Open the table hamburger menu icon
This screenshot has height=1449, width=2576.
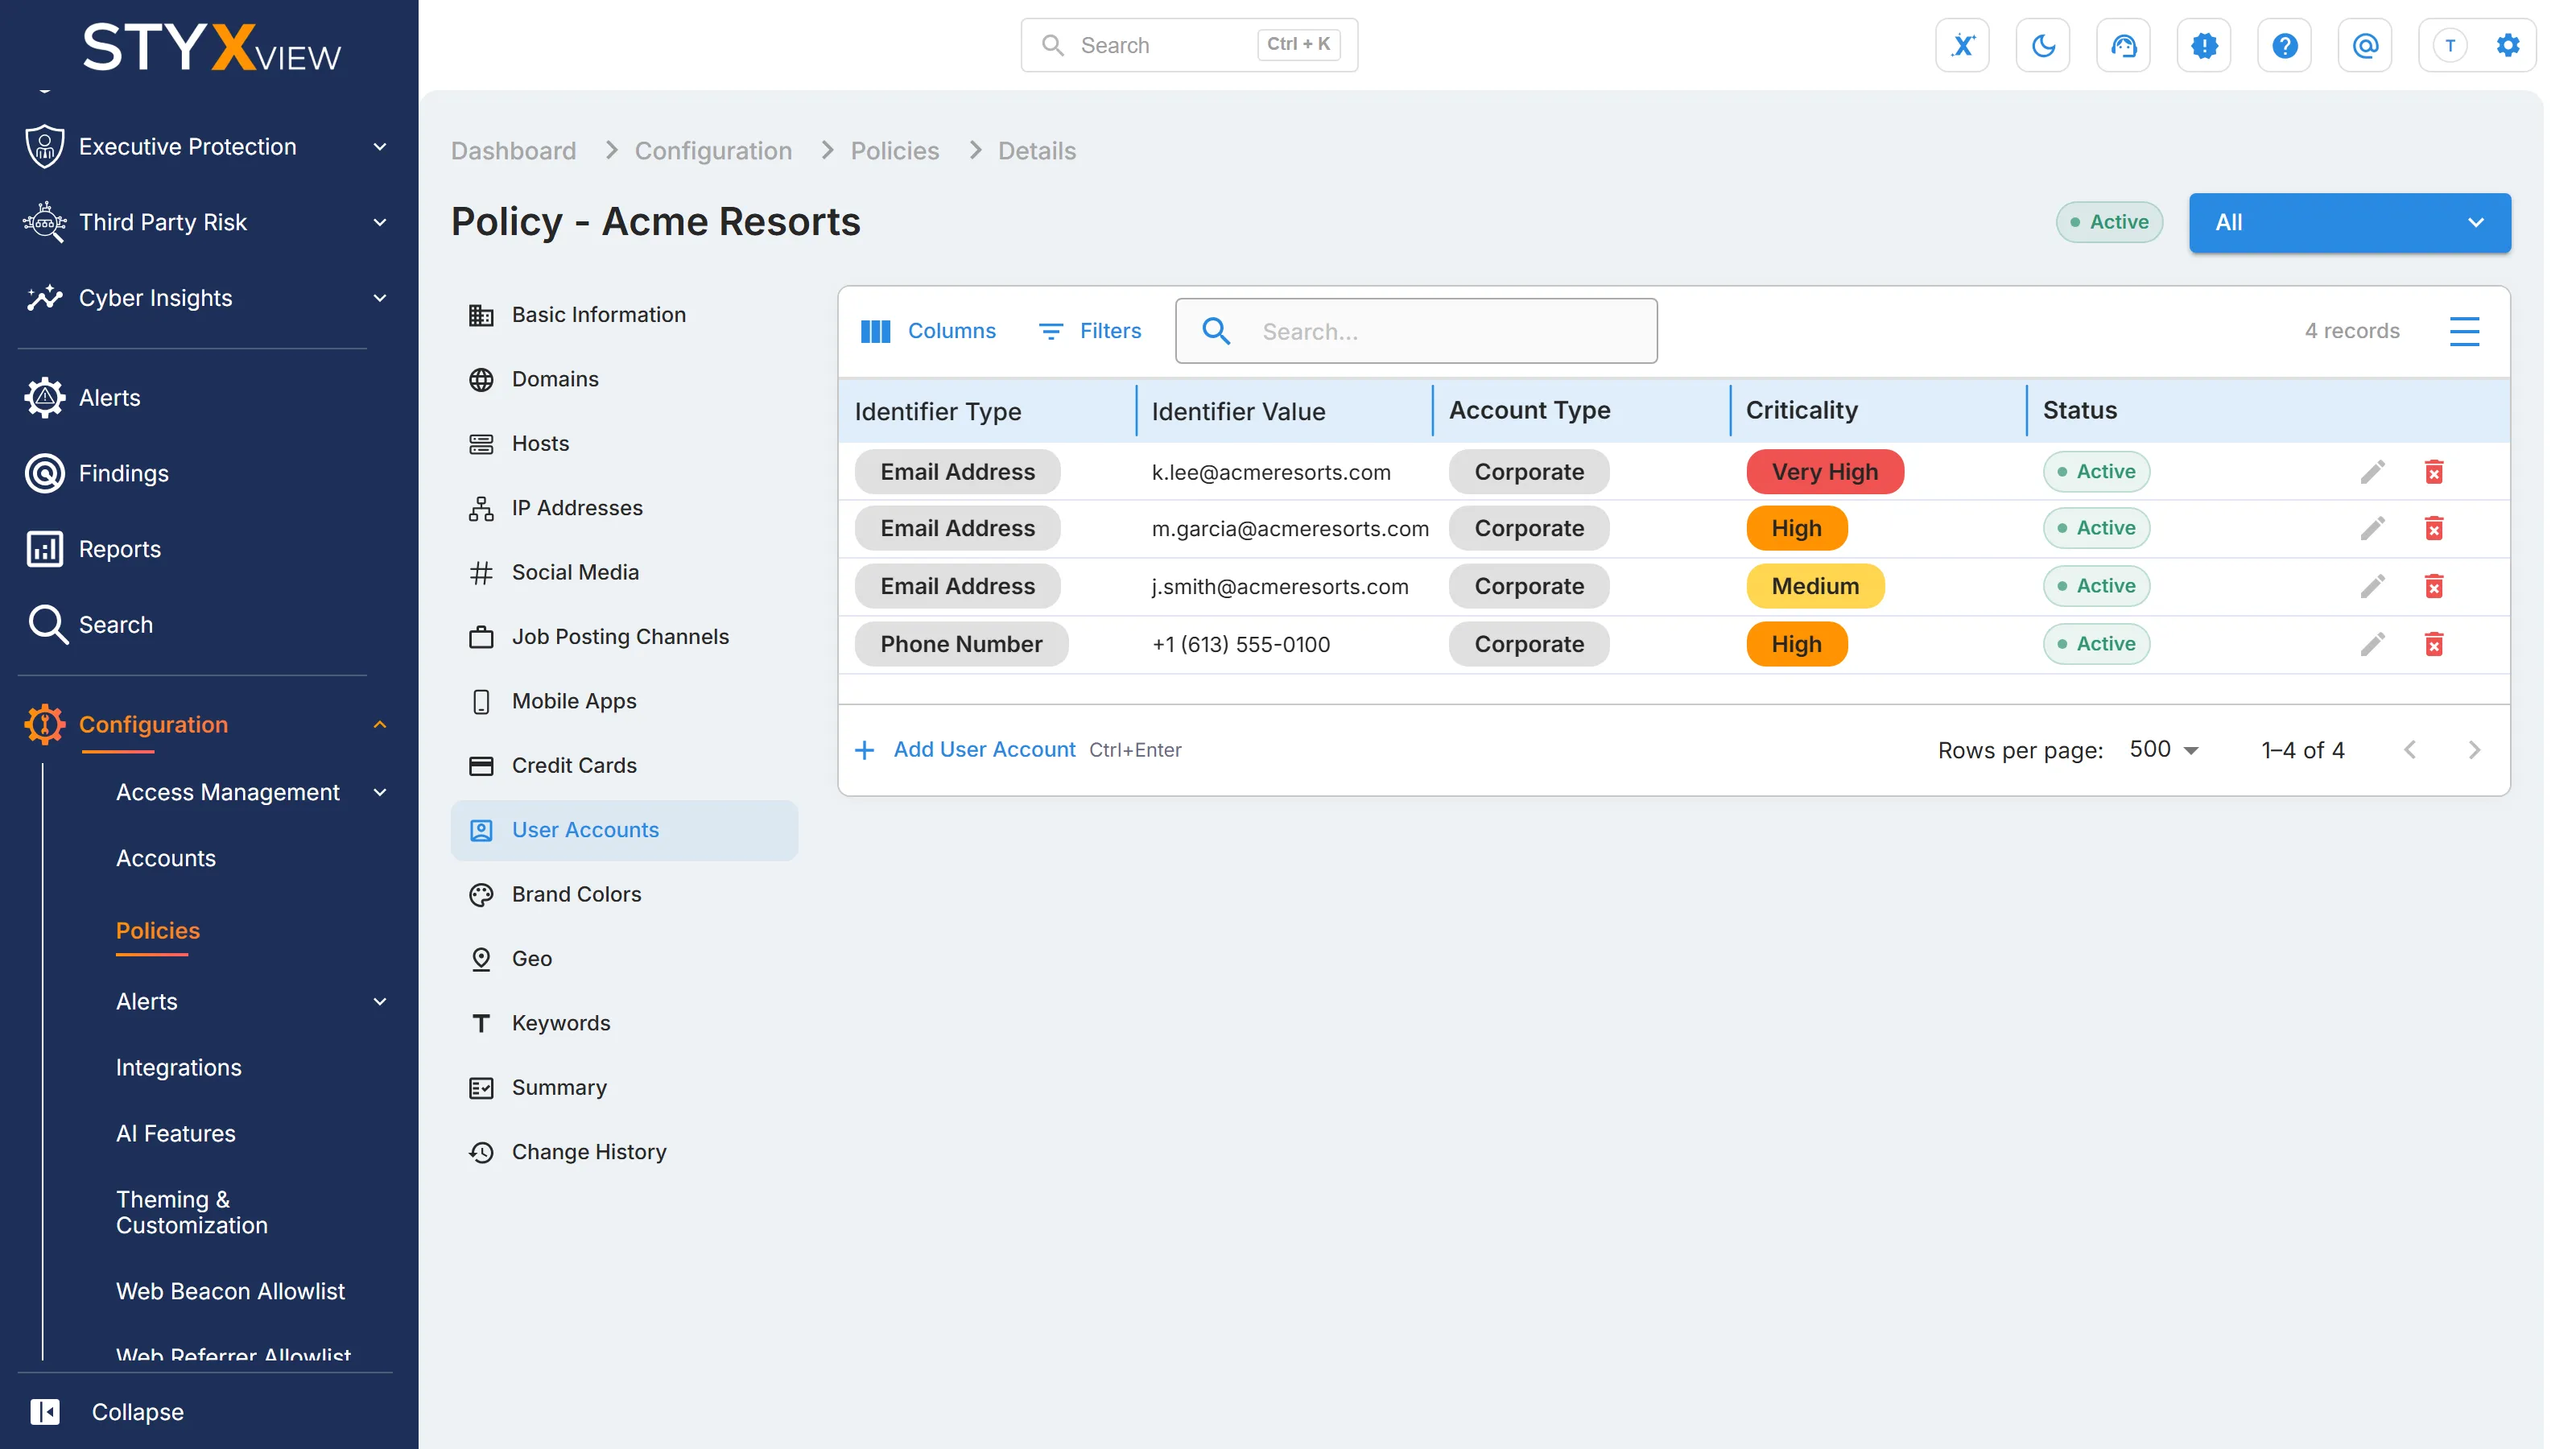2464,331
